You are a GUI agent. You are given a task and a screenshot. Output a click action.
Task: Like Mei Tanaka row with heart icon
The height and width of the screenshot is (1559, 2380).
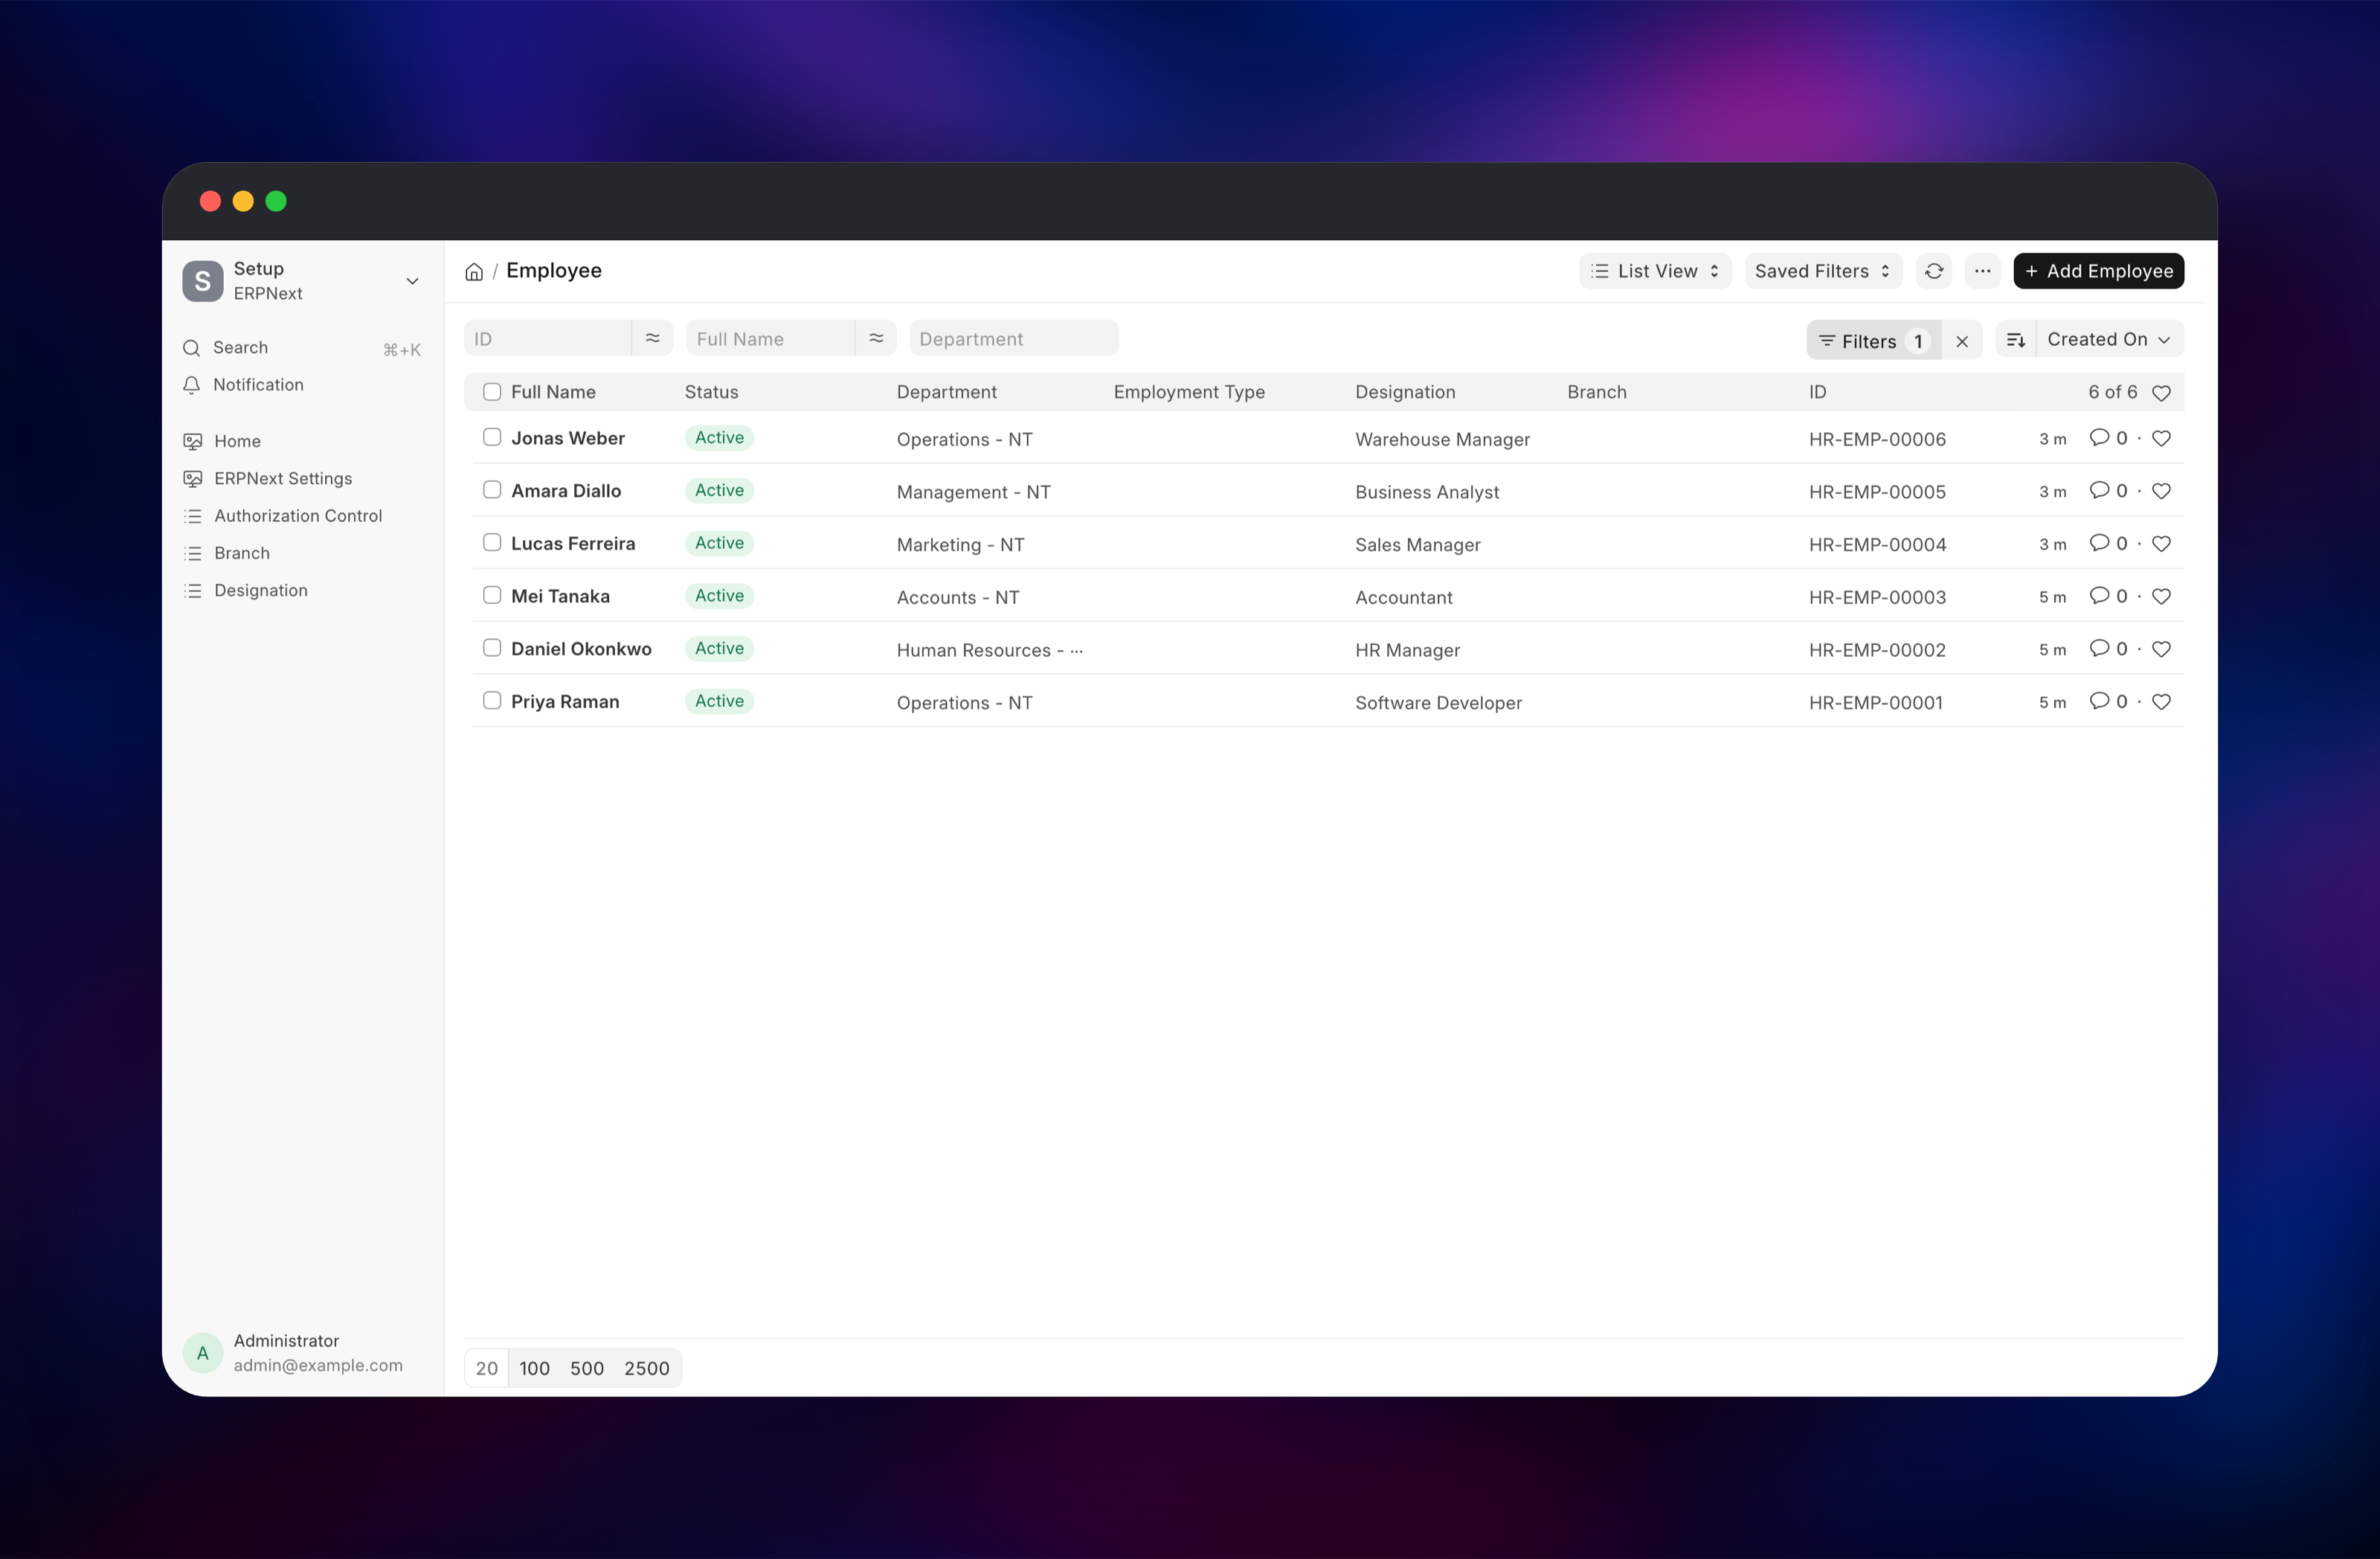2161,596
